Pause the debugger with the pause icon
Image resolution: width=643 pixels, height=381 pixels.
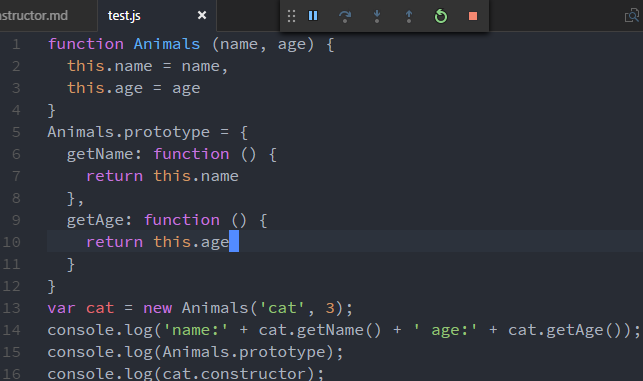click(313, 16)
